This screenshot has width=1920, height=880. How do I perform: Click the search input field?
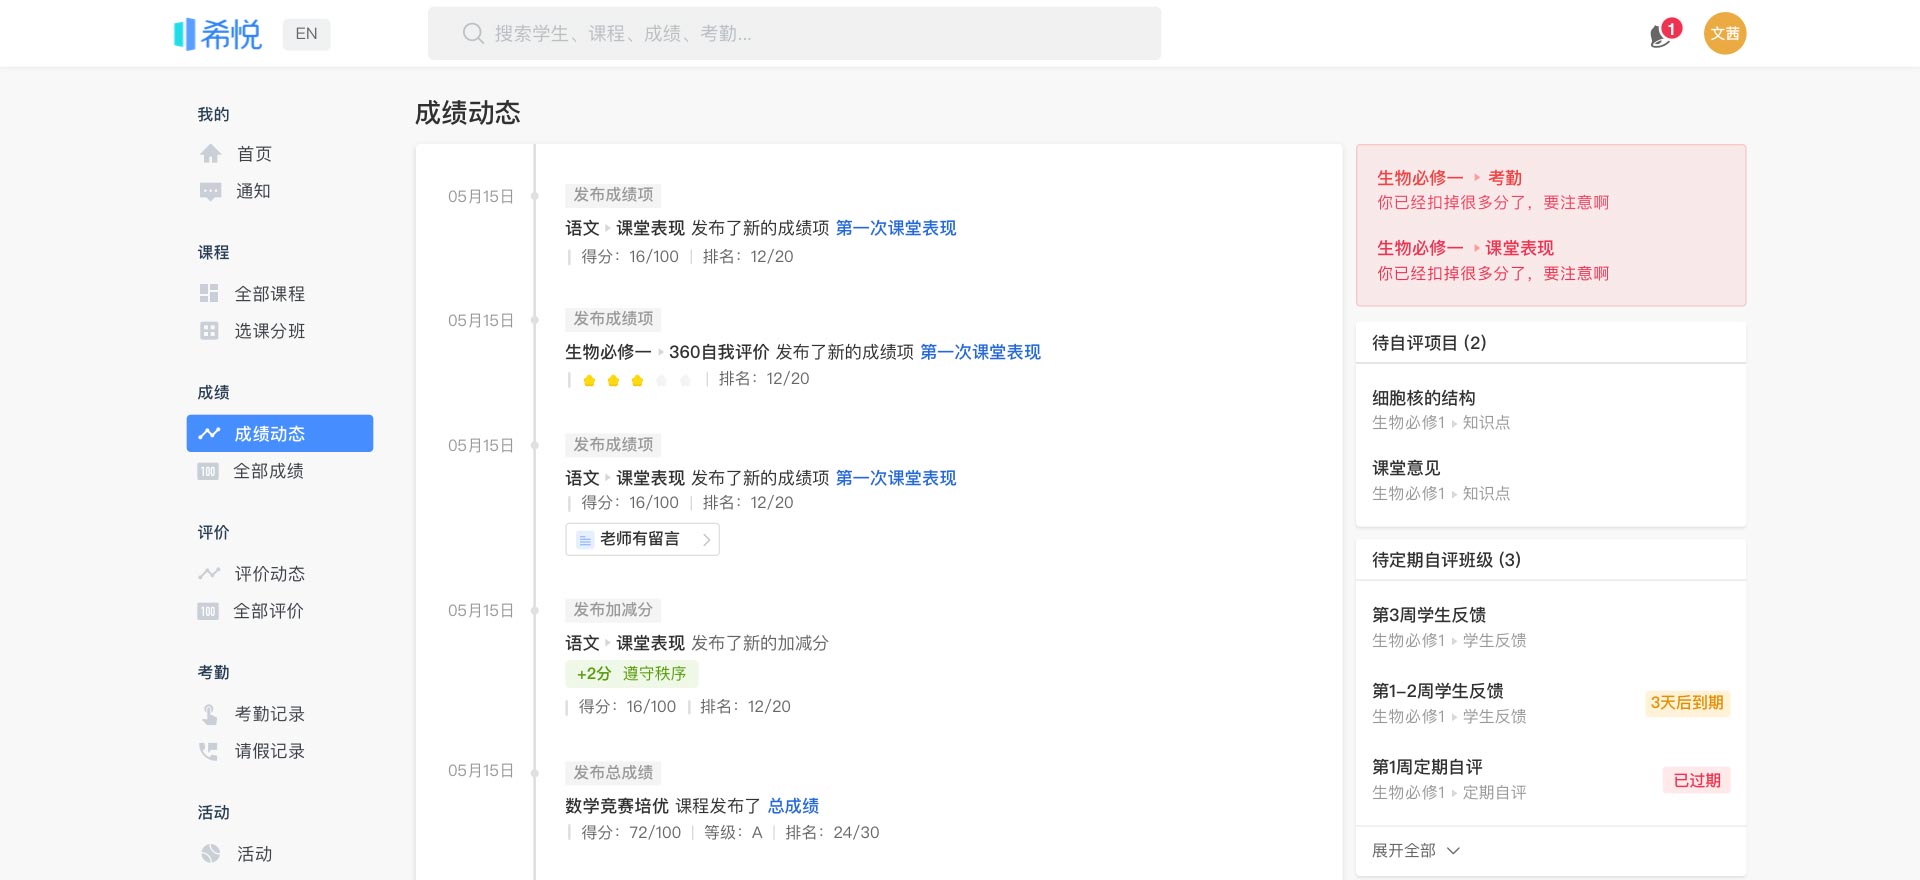(794, 34)
